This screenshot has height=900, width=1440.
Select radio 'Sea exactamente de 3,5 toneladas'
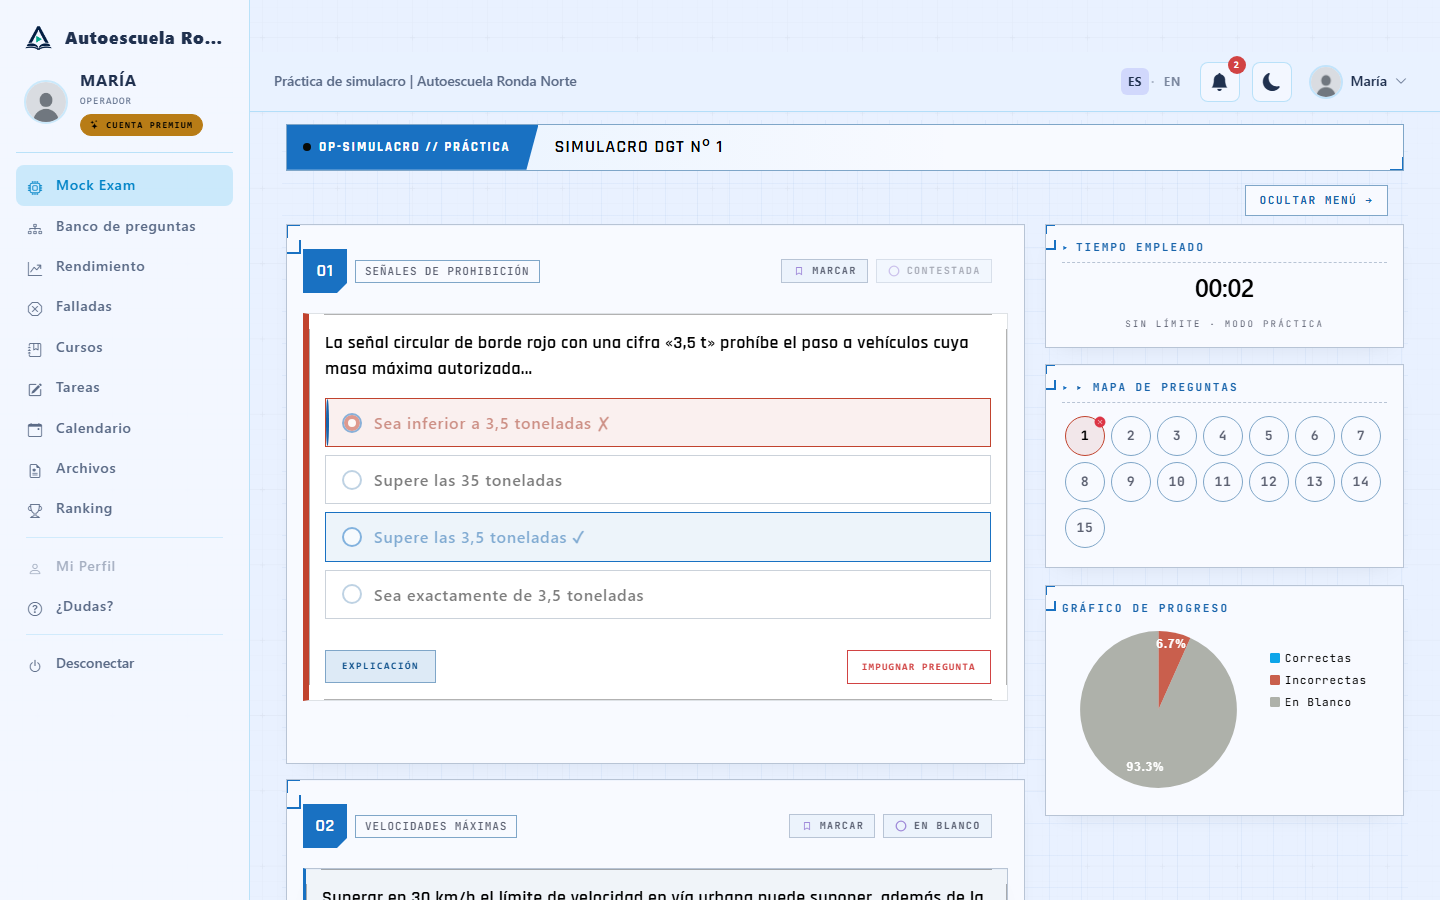352,594
